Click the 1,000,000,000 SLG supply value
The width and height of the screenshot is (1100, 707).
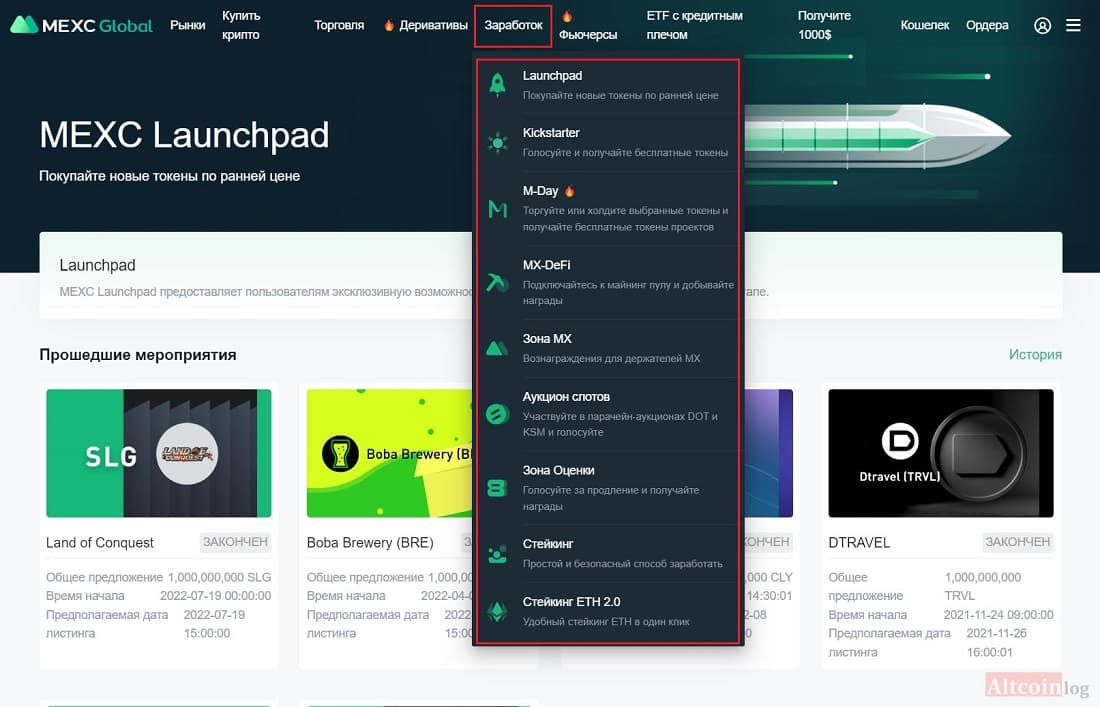click(x=219, y=577)
